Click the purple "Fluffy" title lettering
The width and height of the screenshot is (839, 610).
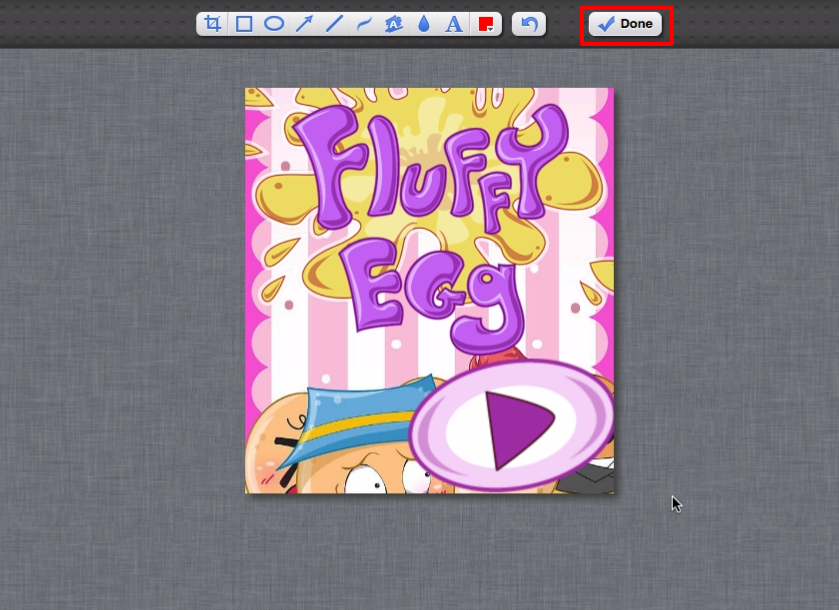430,170
